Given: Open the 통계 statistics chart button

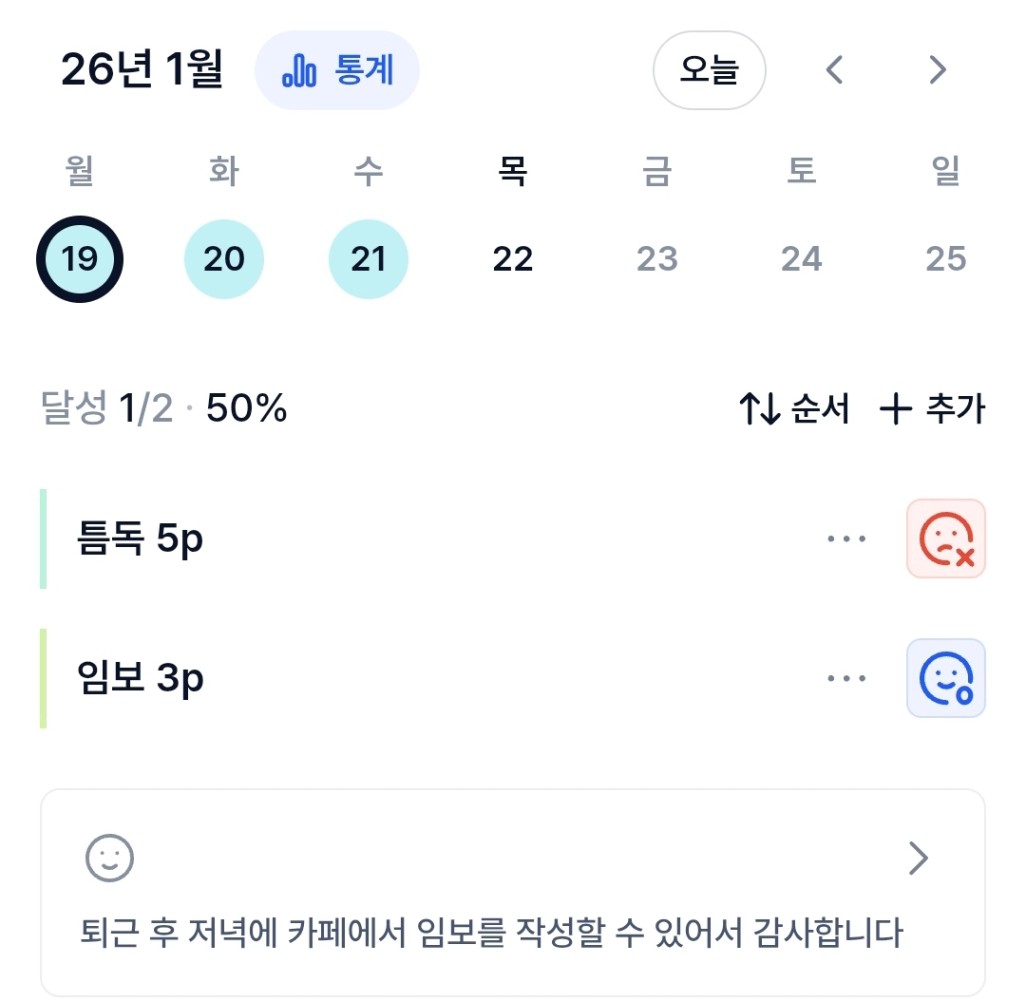Looking at the screenshot, I should (x=337, y=70).
